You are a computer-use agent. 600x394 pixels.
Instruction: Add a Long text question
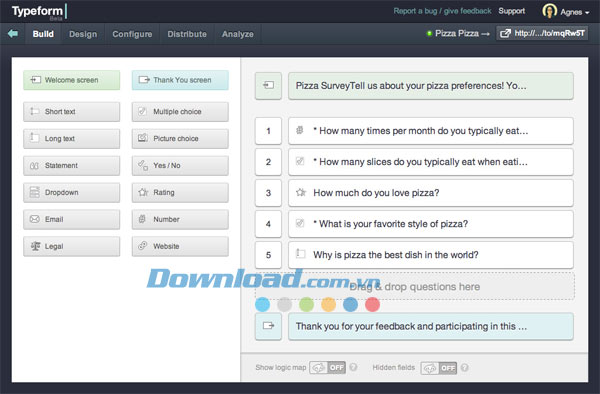72,138
